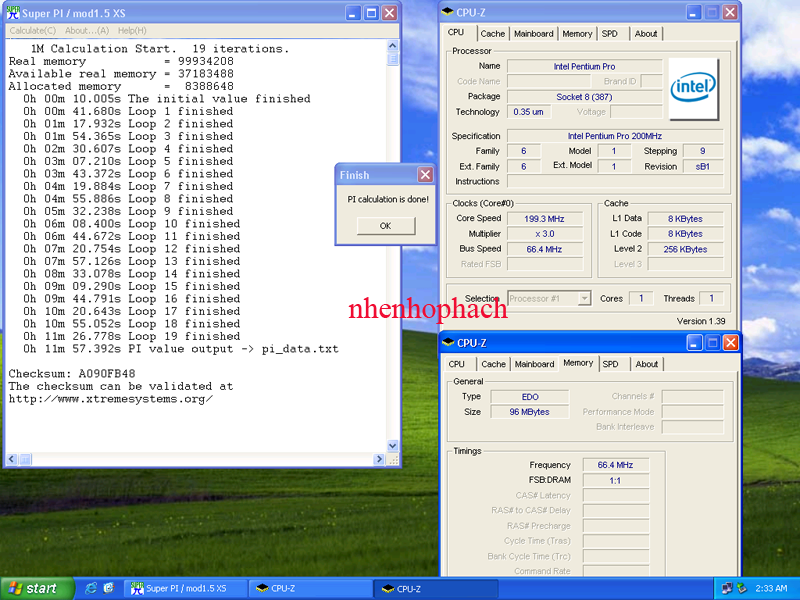The height and width of the screenshot is (600, 800).
Task: Click the Name field Intel Pentium Pro
Action: tap(584, 66)
